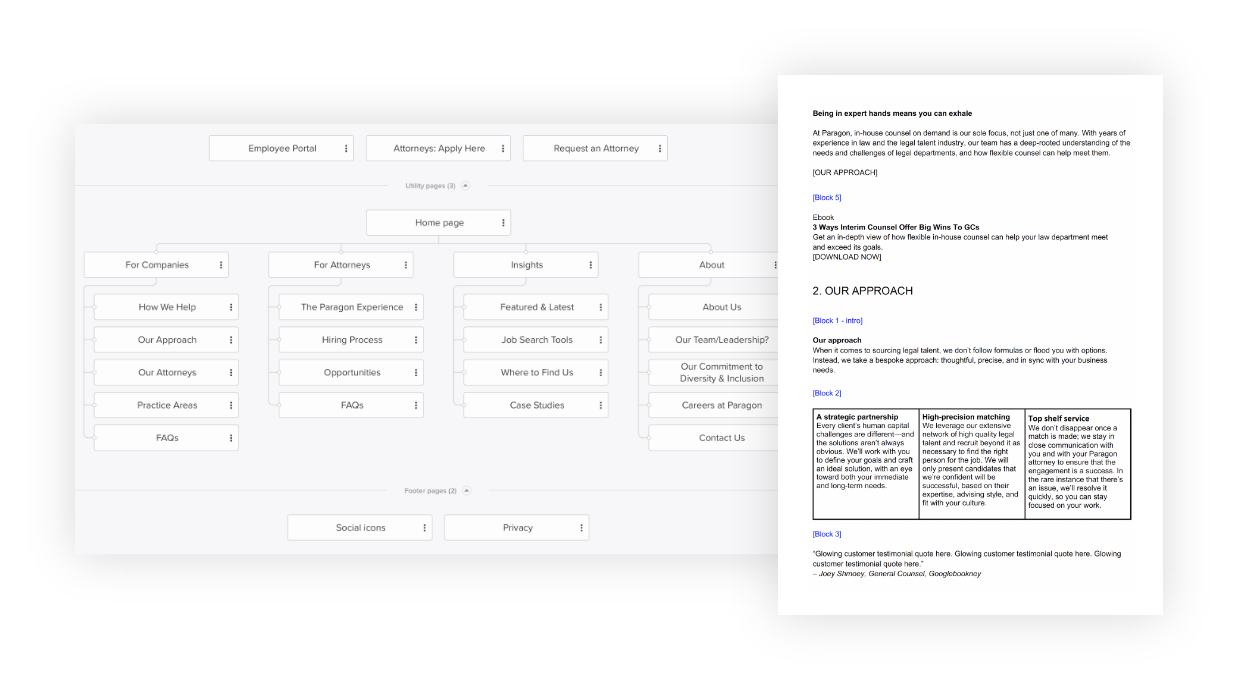Select the Home page node
The width and height of the screenshot is (1238, 690).
439,223
